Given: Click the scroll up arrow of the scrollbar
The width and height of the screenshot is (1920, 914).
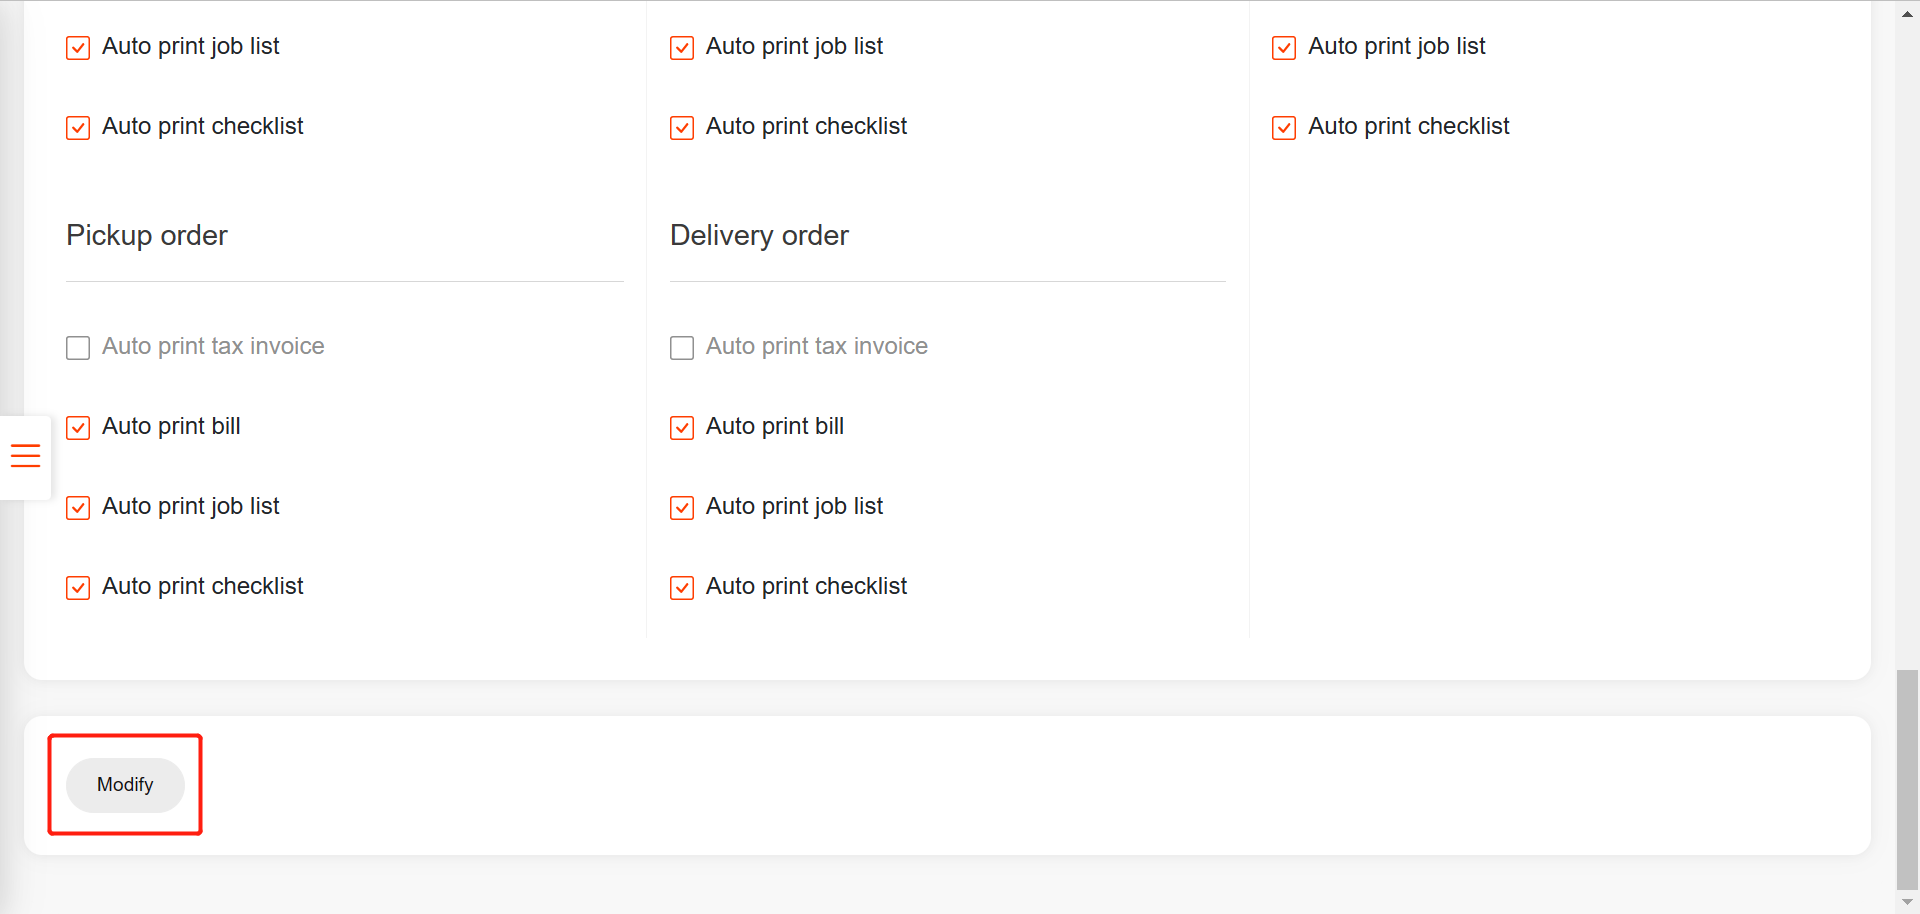Looking at the screenshot, I should tap(1907, 13).
